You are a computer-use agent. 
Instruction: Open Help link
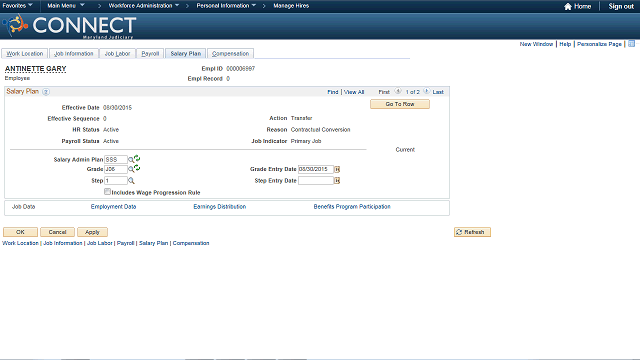[x=565, y=44]
